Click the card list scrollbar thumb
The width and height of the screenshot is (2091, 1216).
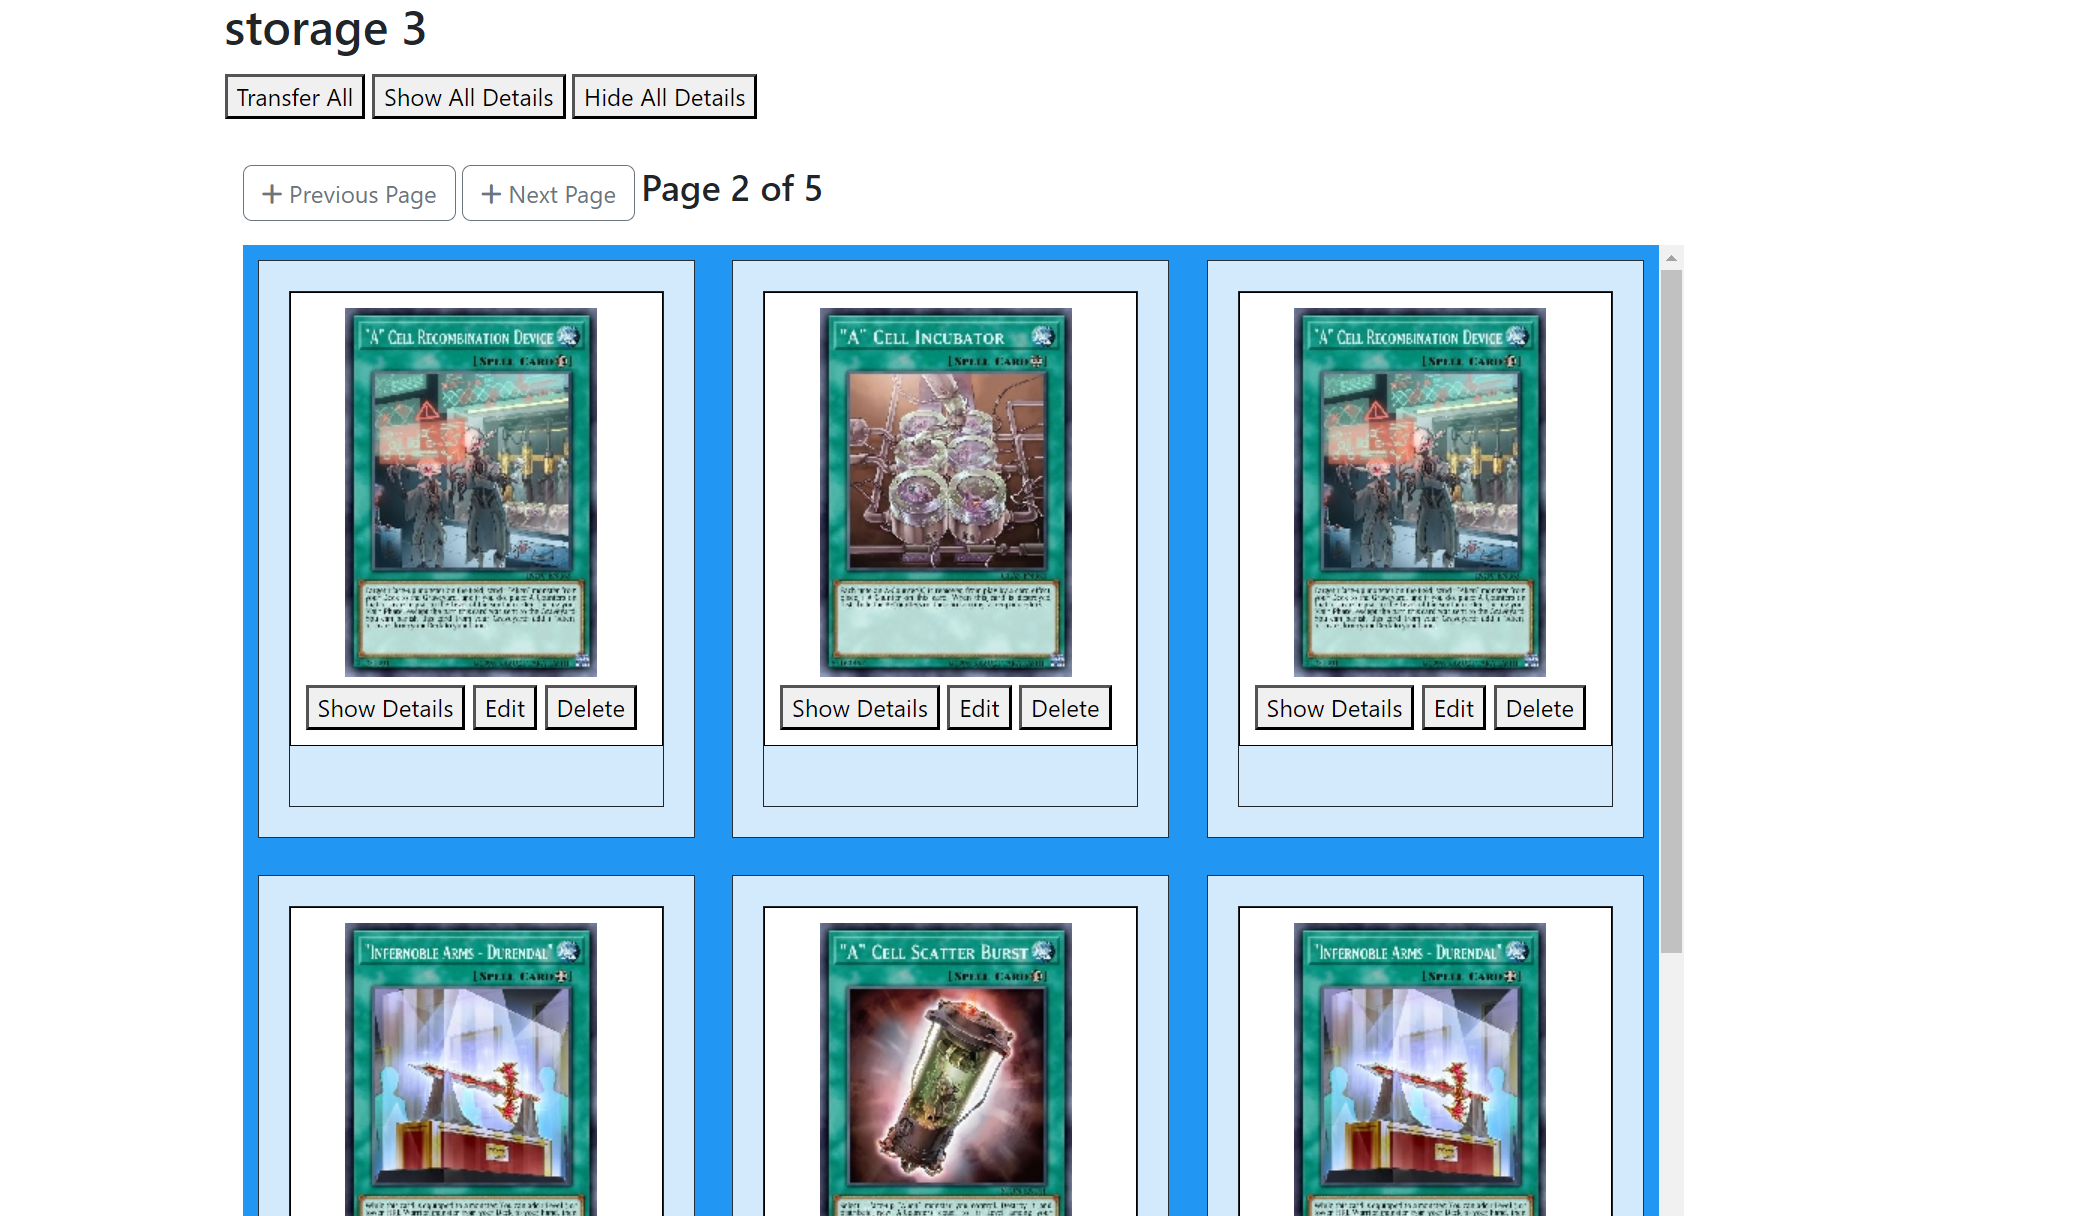coord(1671,611)
